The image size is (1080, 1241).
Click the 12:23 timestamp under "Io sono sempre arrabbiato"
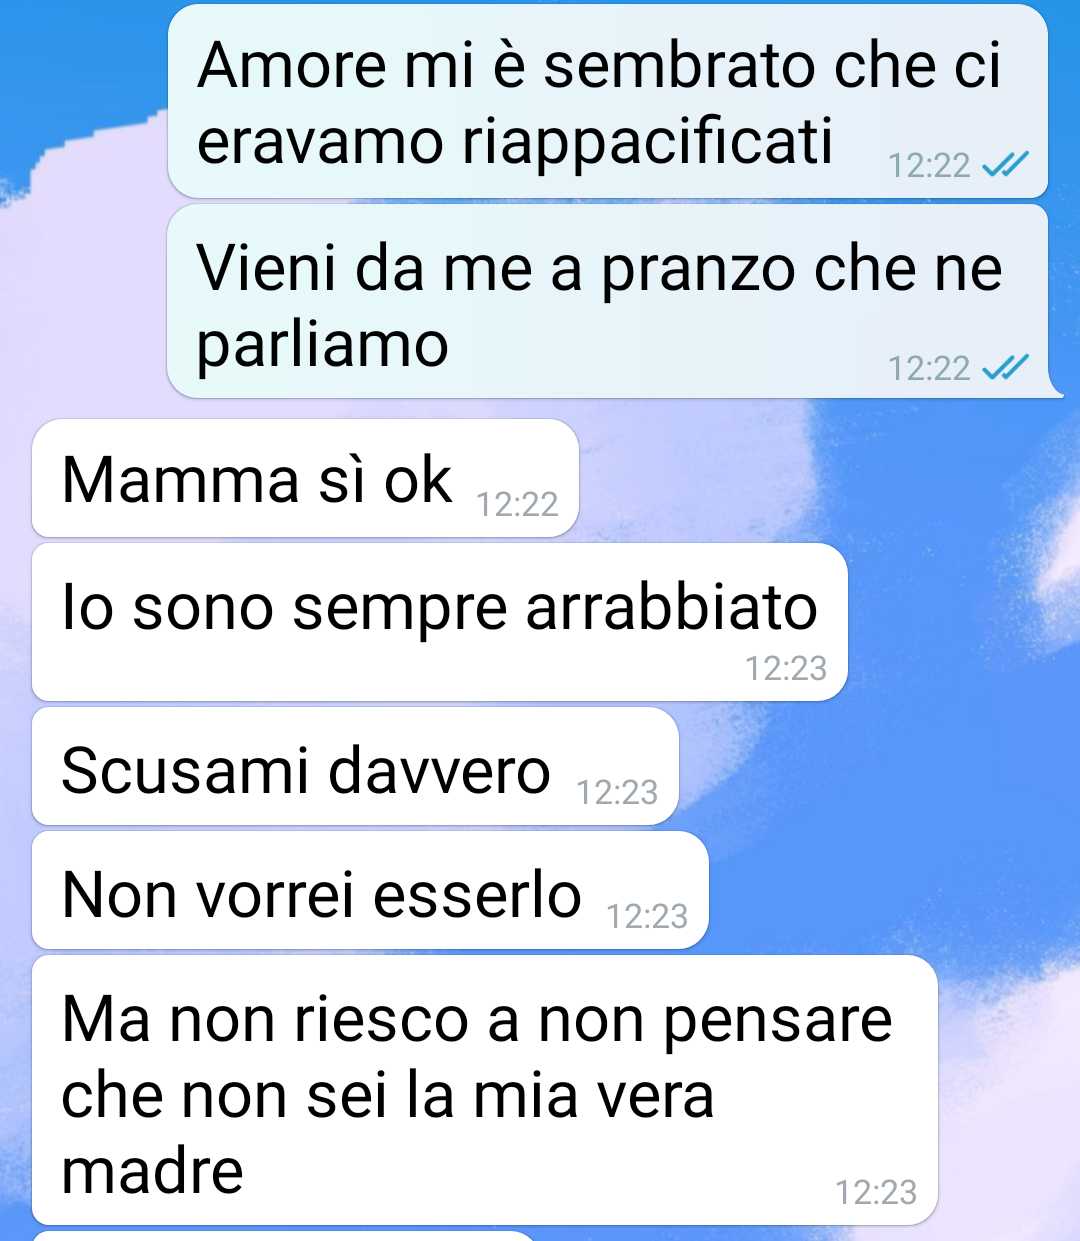[x=786, y=668]
